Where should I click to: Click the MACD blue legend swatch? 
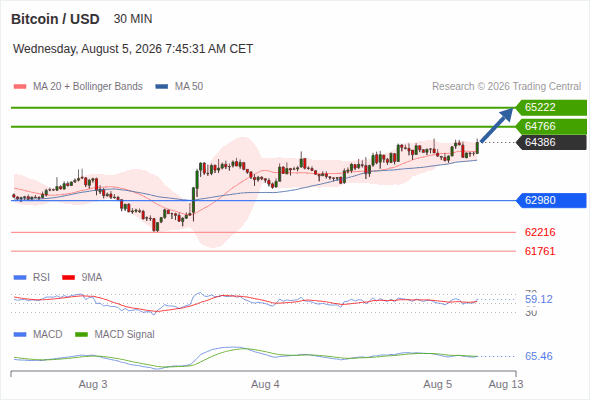[x=20, y=335]
